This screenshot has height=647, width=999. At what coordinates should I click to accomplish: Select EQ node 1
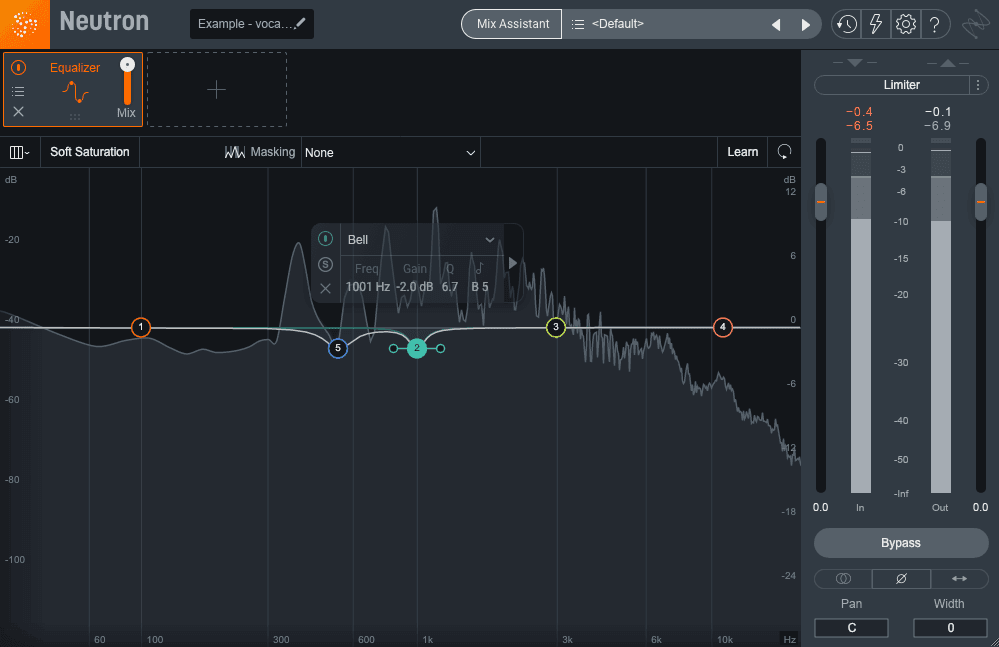tap(141, 327)
